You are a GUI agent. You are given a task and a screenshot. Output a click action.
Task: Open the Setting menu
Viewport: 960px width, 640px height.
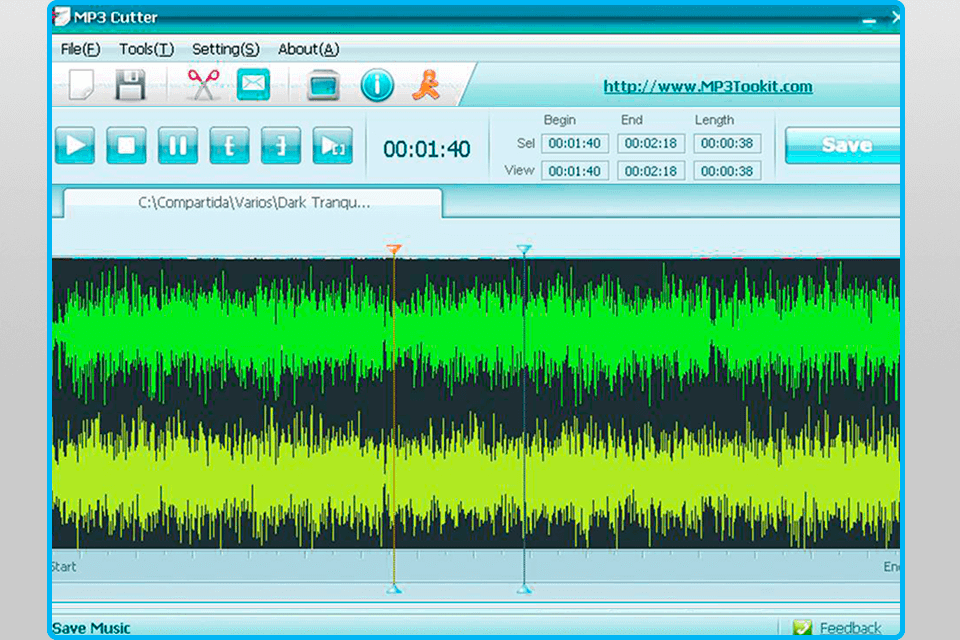[225, 49]
